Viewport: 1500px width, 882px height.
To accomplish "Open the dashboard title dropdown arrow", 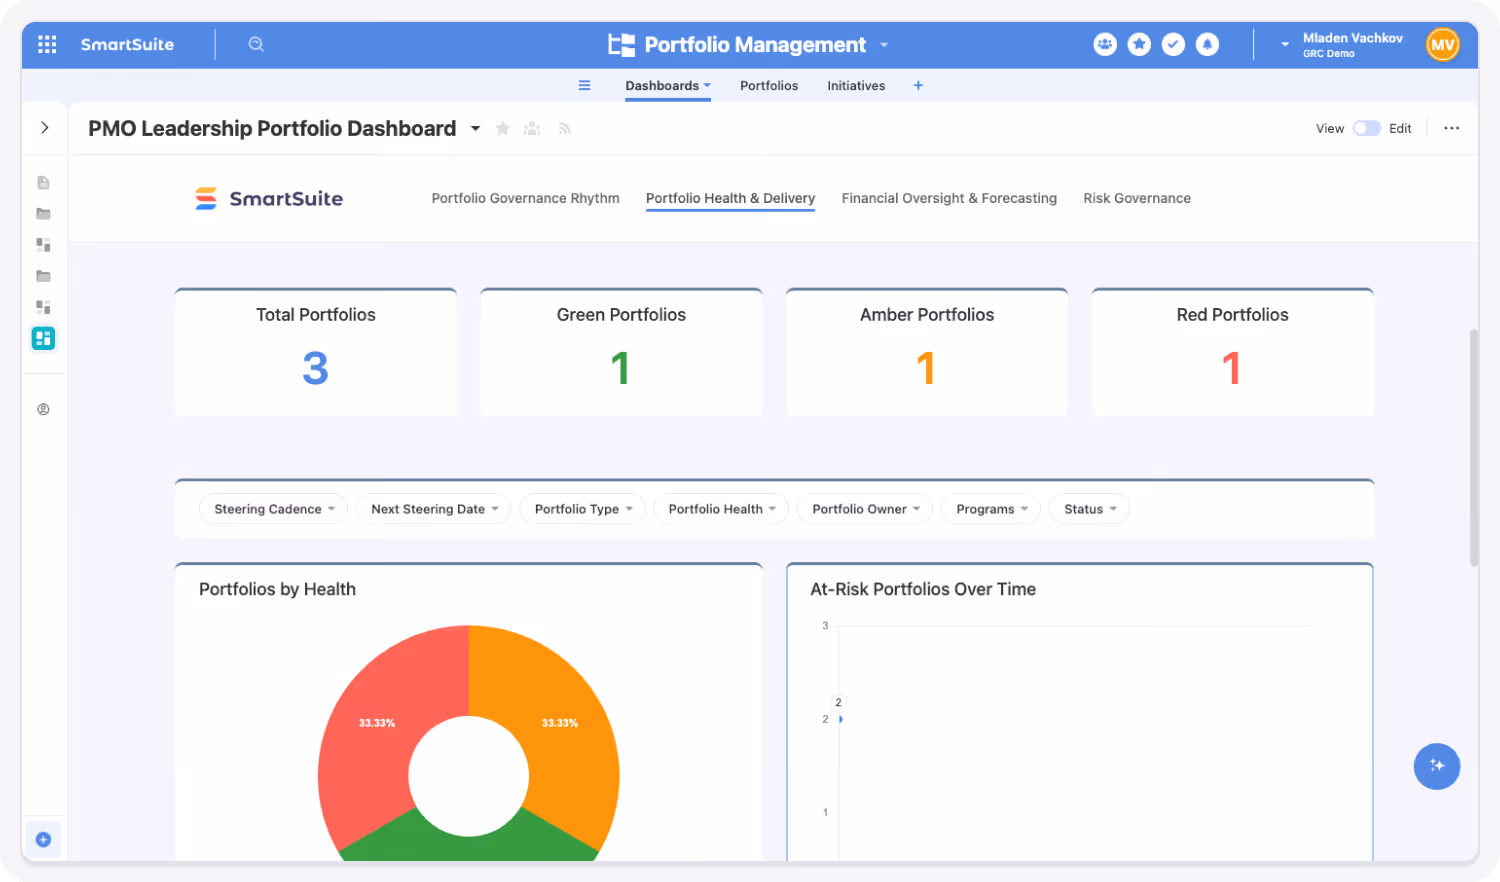I will click(x=475, y=128).
